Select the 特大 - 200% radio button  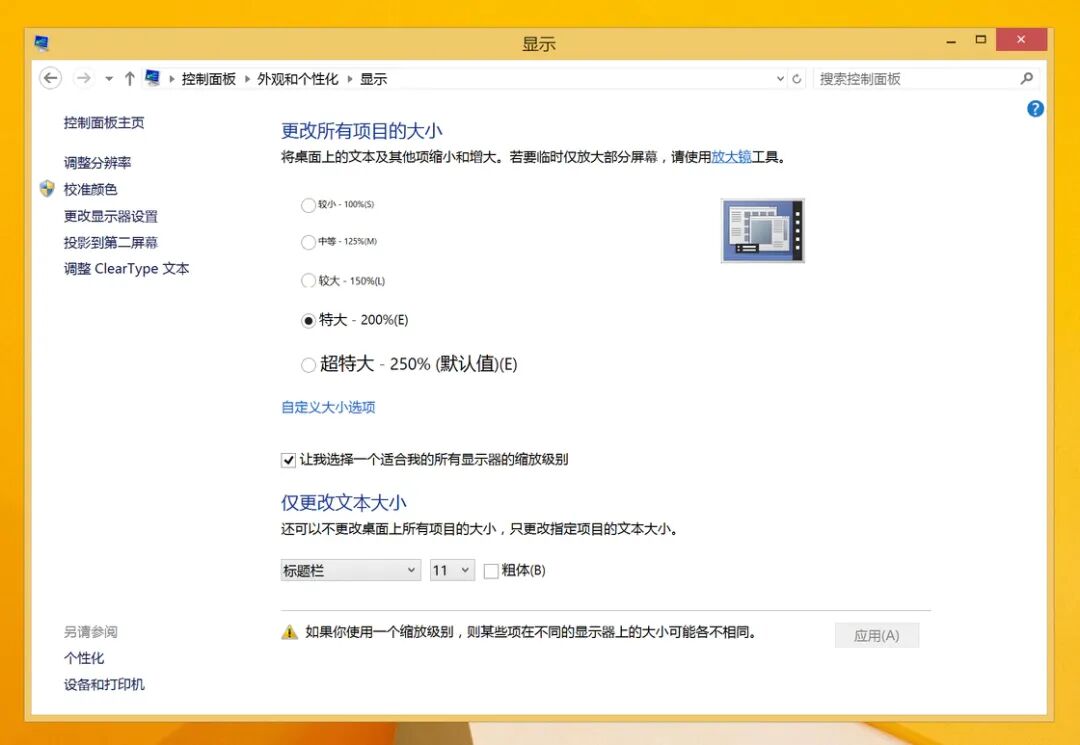[x=308, y=321]
